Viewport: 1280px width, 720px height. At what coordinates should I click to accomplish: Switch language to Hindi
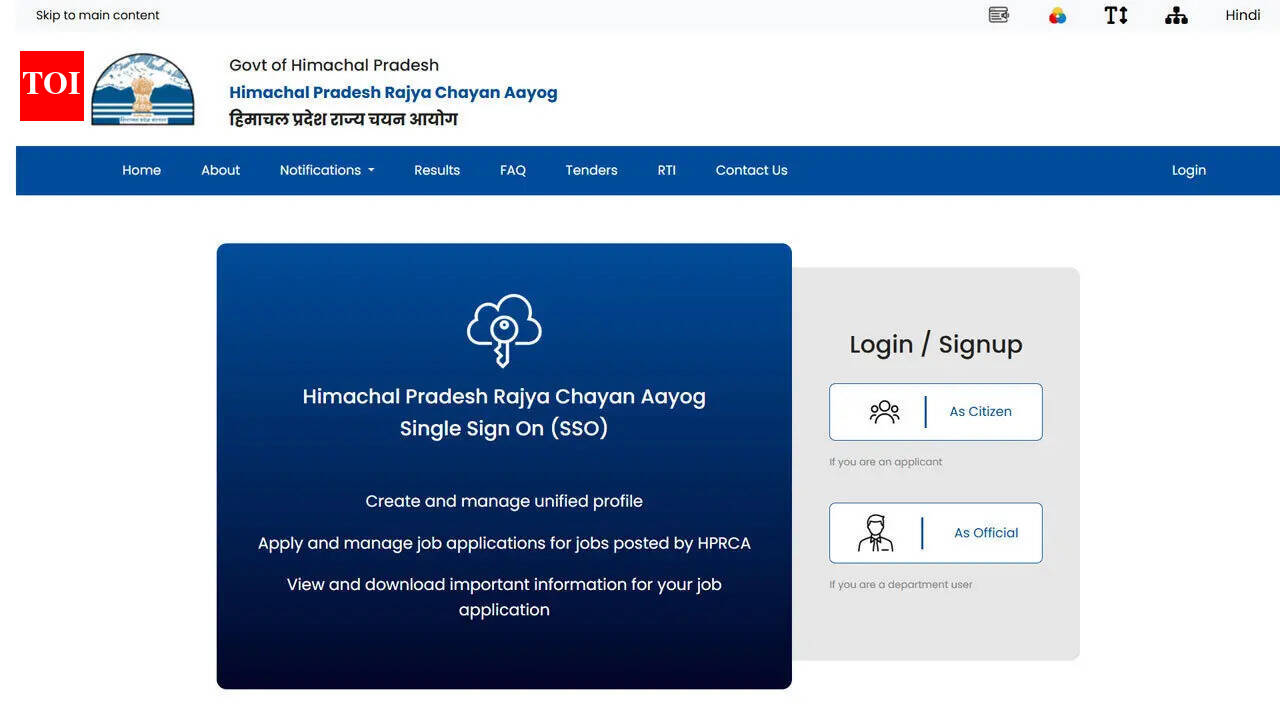pyautogui.click(x=1243, y=15)
